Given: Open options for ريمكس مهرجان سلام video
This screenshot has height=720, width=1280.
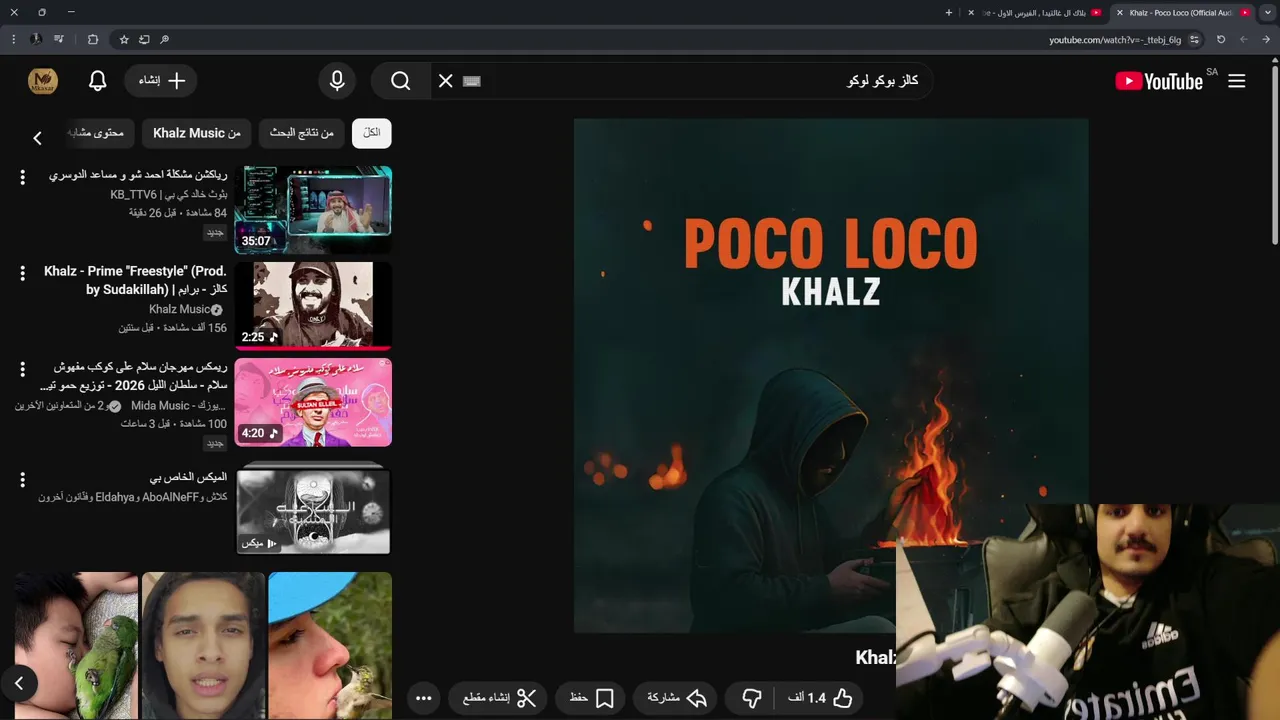Looking at the screenshot, I should click(x=22, y=369).
